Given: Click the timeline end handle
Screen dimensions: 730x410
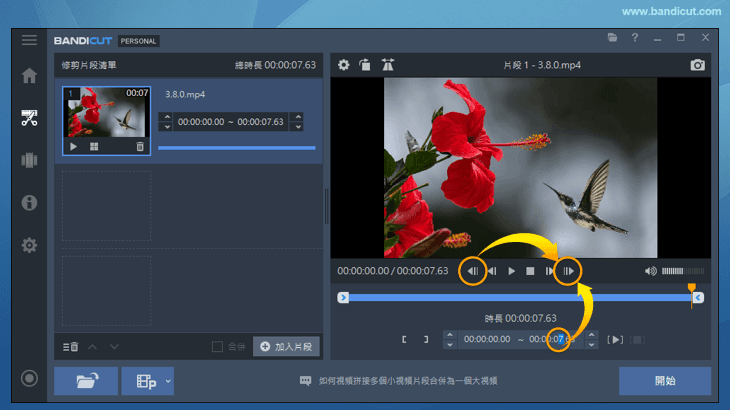Looking at the screenshot, I should 698,297.
